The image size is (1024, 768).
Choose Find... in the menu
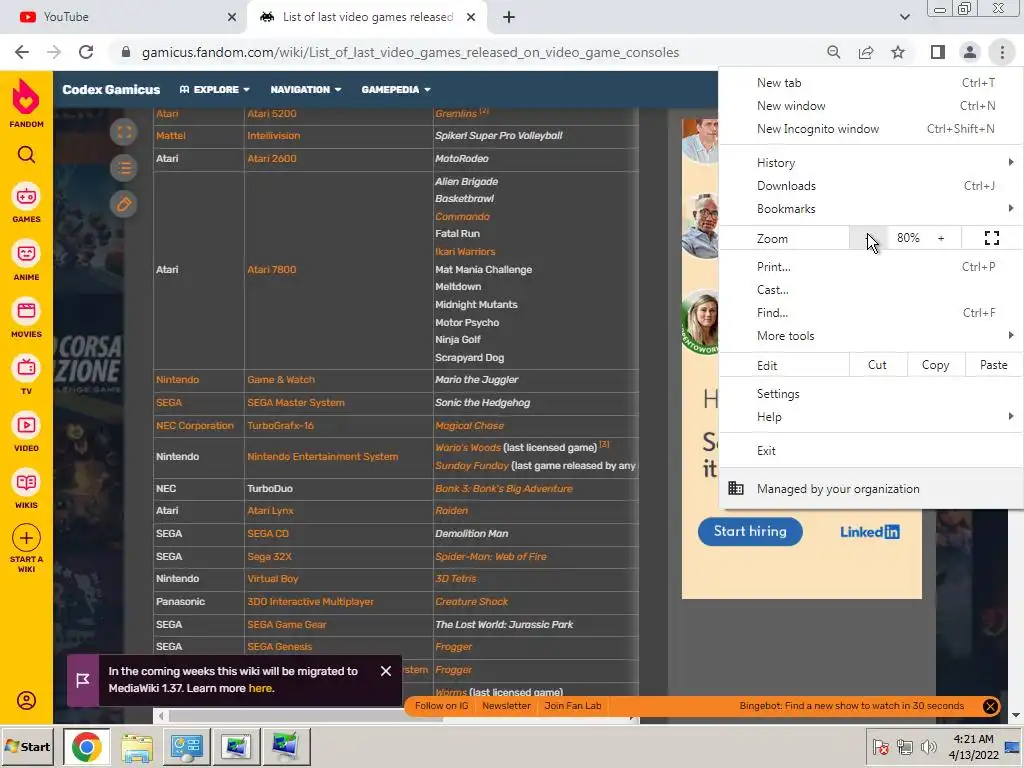tap(871, 313)
